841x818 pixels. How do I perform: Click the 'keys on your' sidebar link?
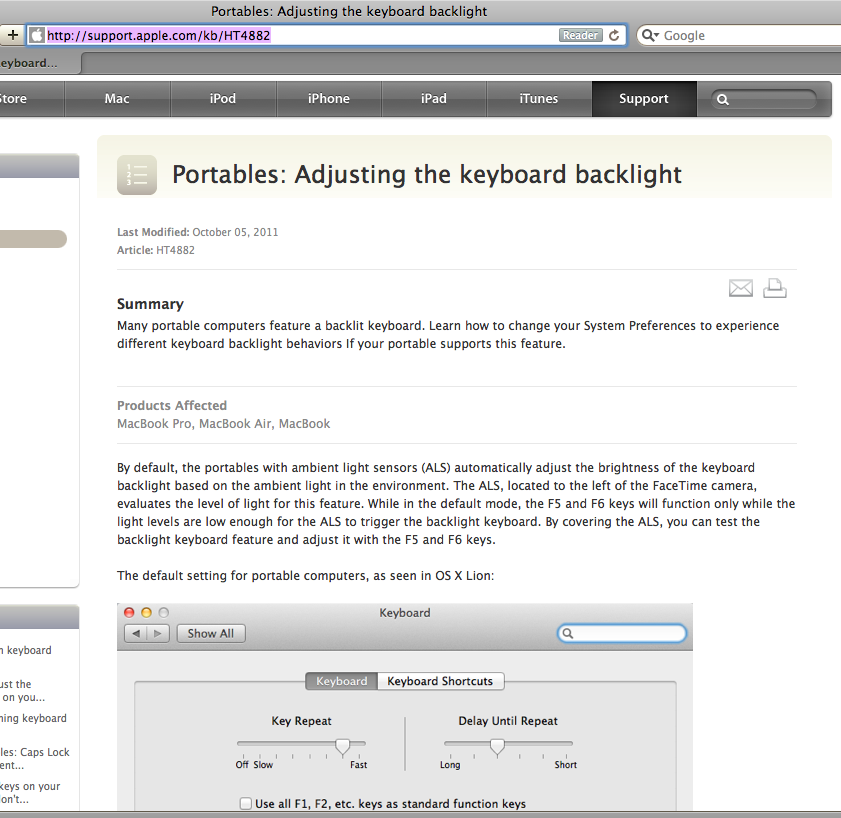(30, 793)
